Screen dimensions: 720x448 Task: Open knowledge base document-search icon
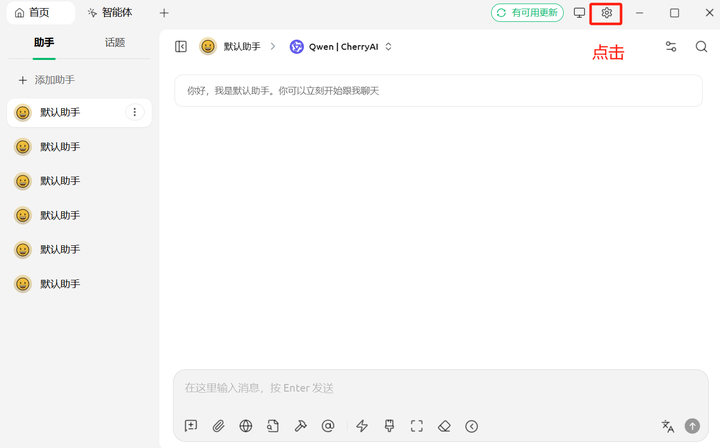pyautogui.click(x=273, y=426)
